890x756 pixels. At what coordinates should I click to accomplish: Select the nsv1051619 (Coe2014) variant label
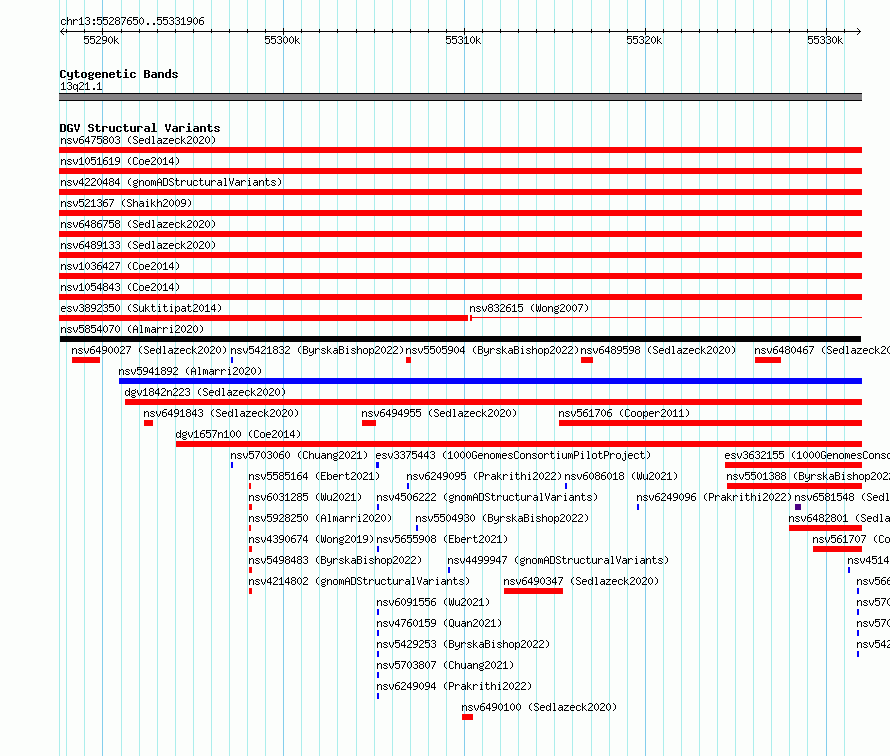click(120, 161)
